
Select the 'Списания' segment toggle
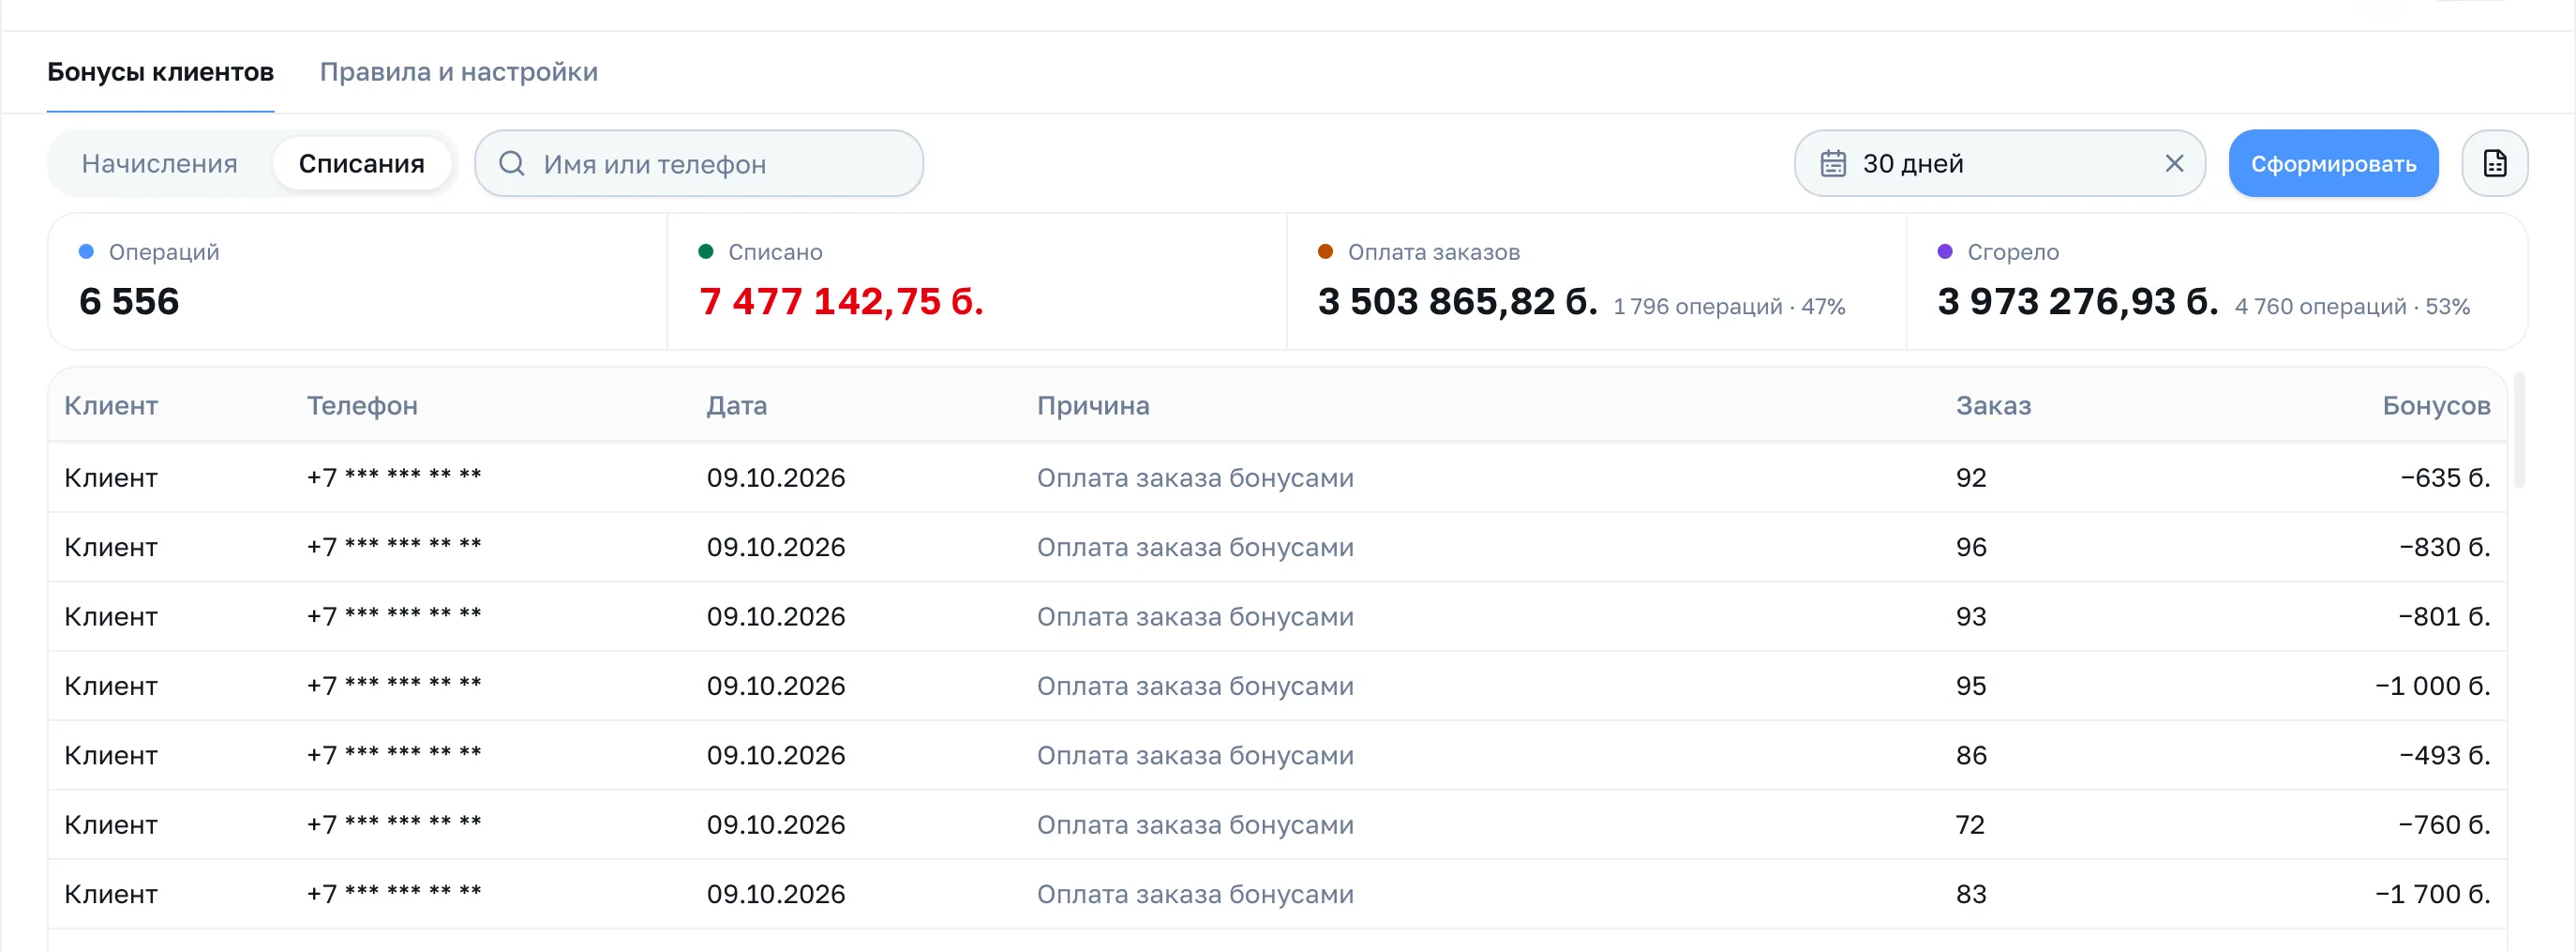point(361,164)
